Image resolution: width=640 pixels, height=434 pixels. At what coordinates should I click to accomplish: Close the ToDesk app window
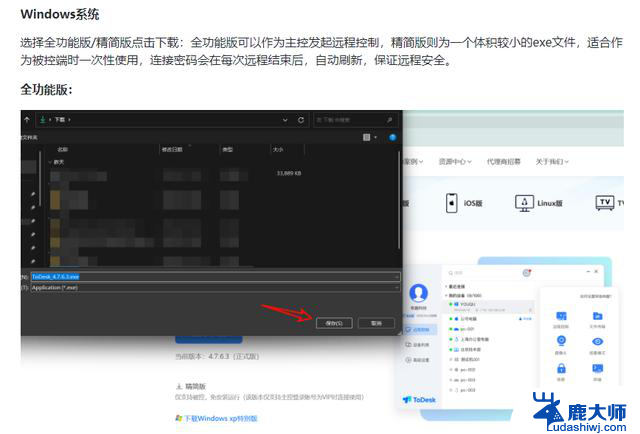[x=596, y=272]
